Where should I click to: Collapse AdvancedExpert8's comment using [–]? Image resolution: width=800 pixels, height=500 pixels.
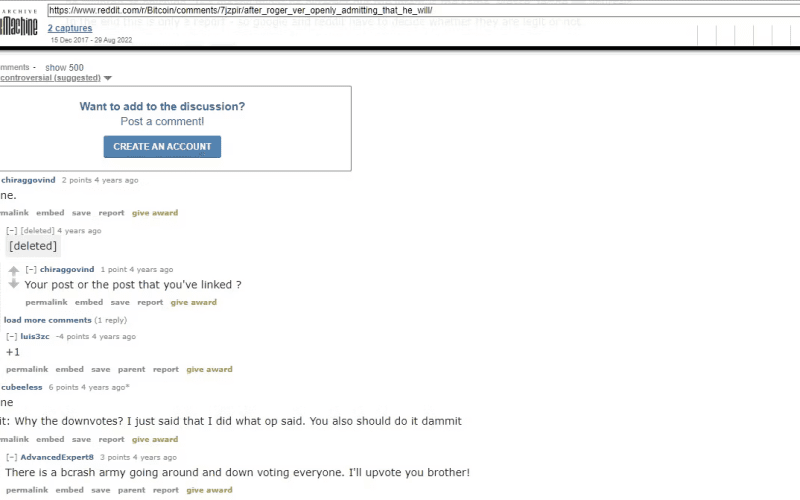pos(12,458)
